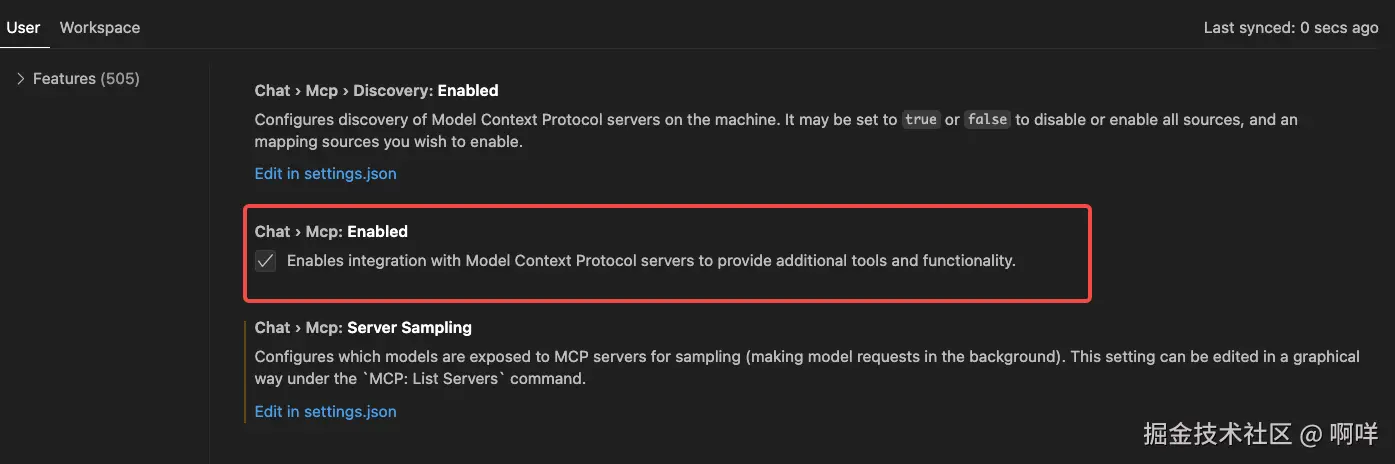Image resolution: width=1395 pixels, height=464 pixels.
Task: Focus the Chat Mcp: Server Sampling heading
Action: click(363, 327)
